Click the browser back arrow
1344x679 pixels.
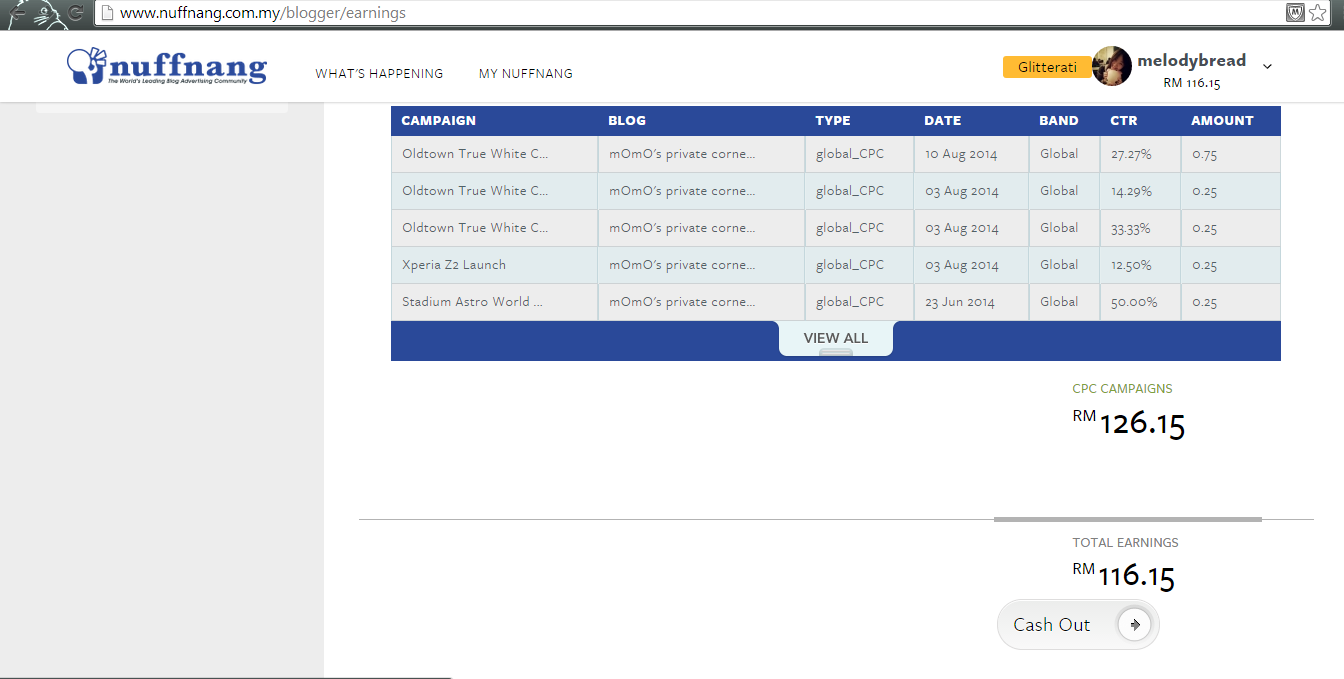[x=17, y=14]
